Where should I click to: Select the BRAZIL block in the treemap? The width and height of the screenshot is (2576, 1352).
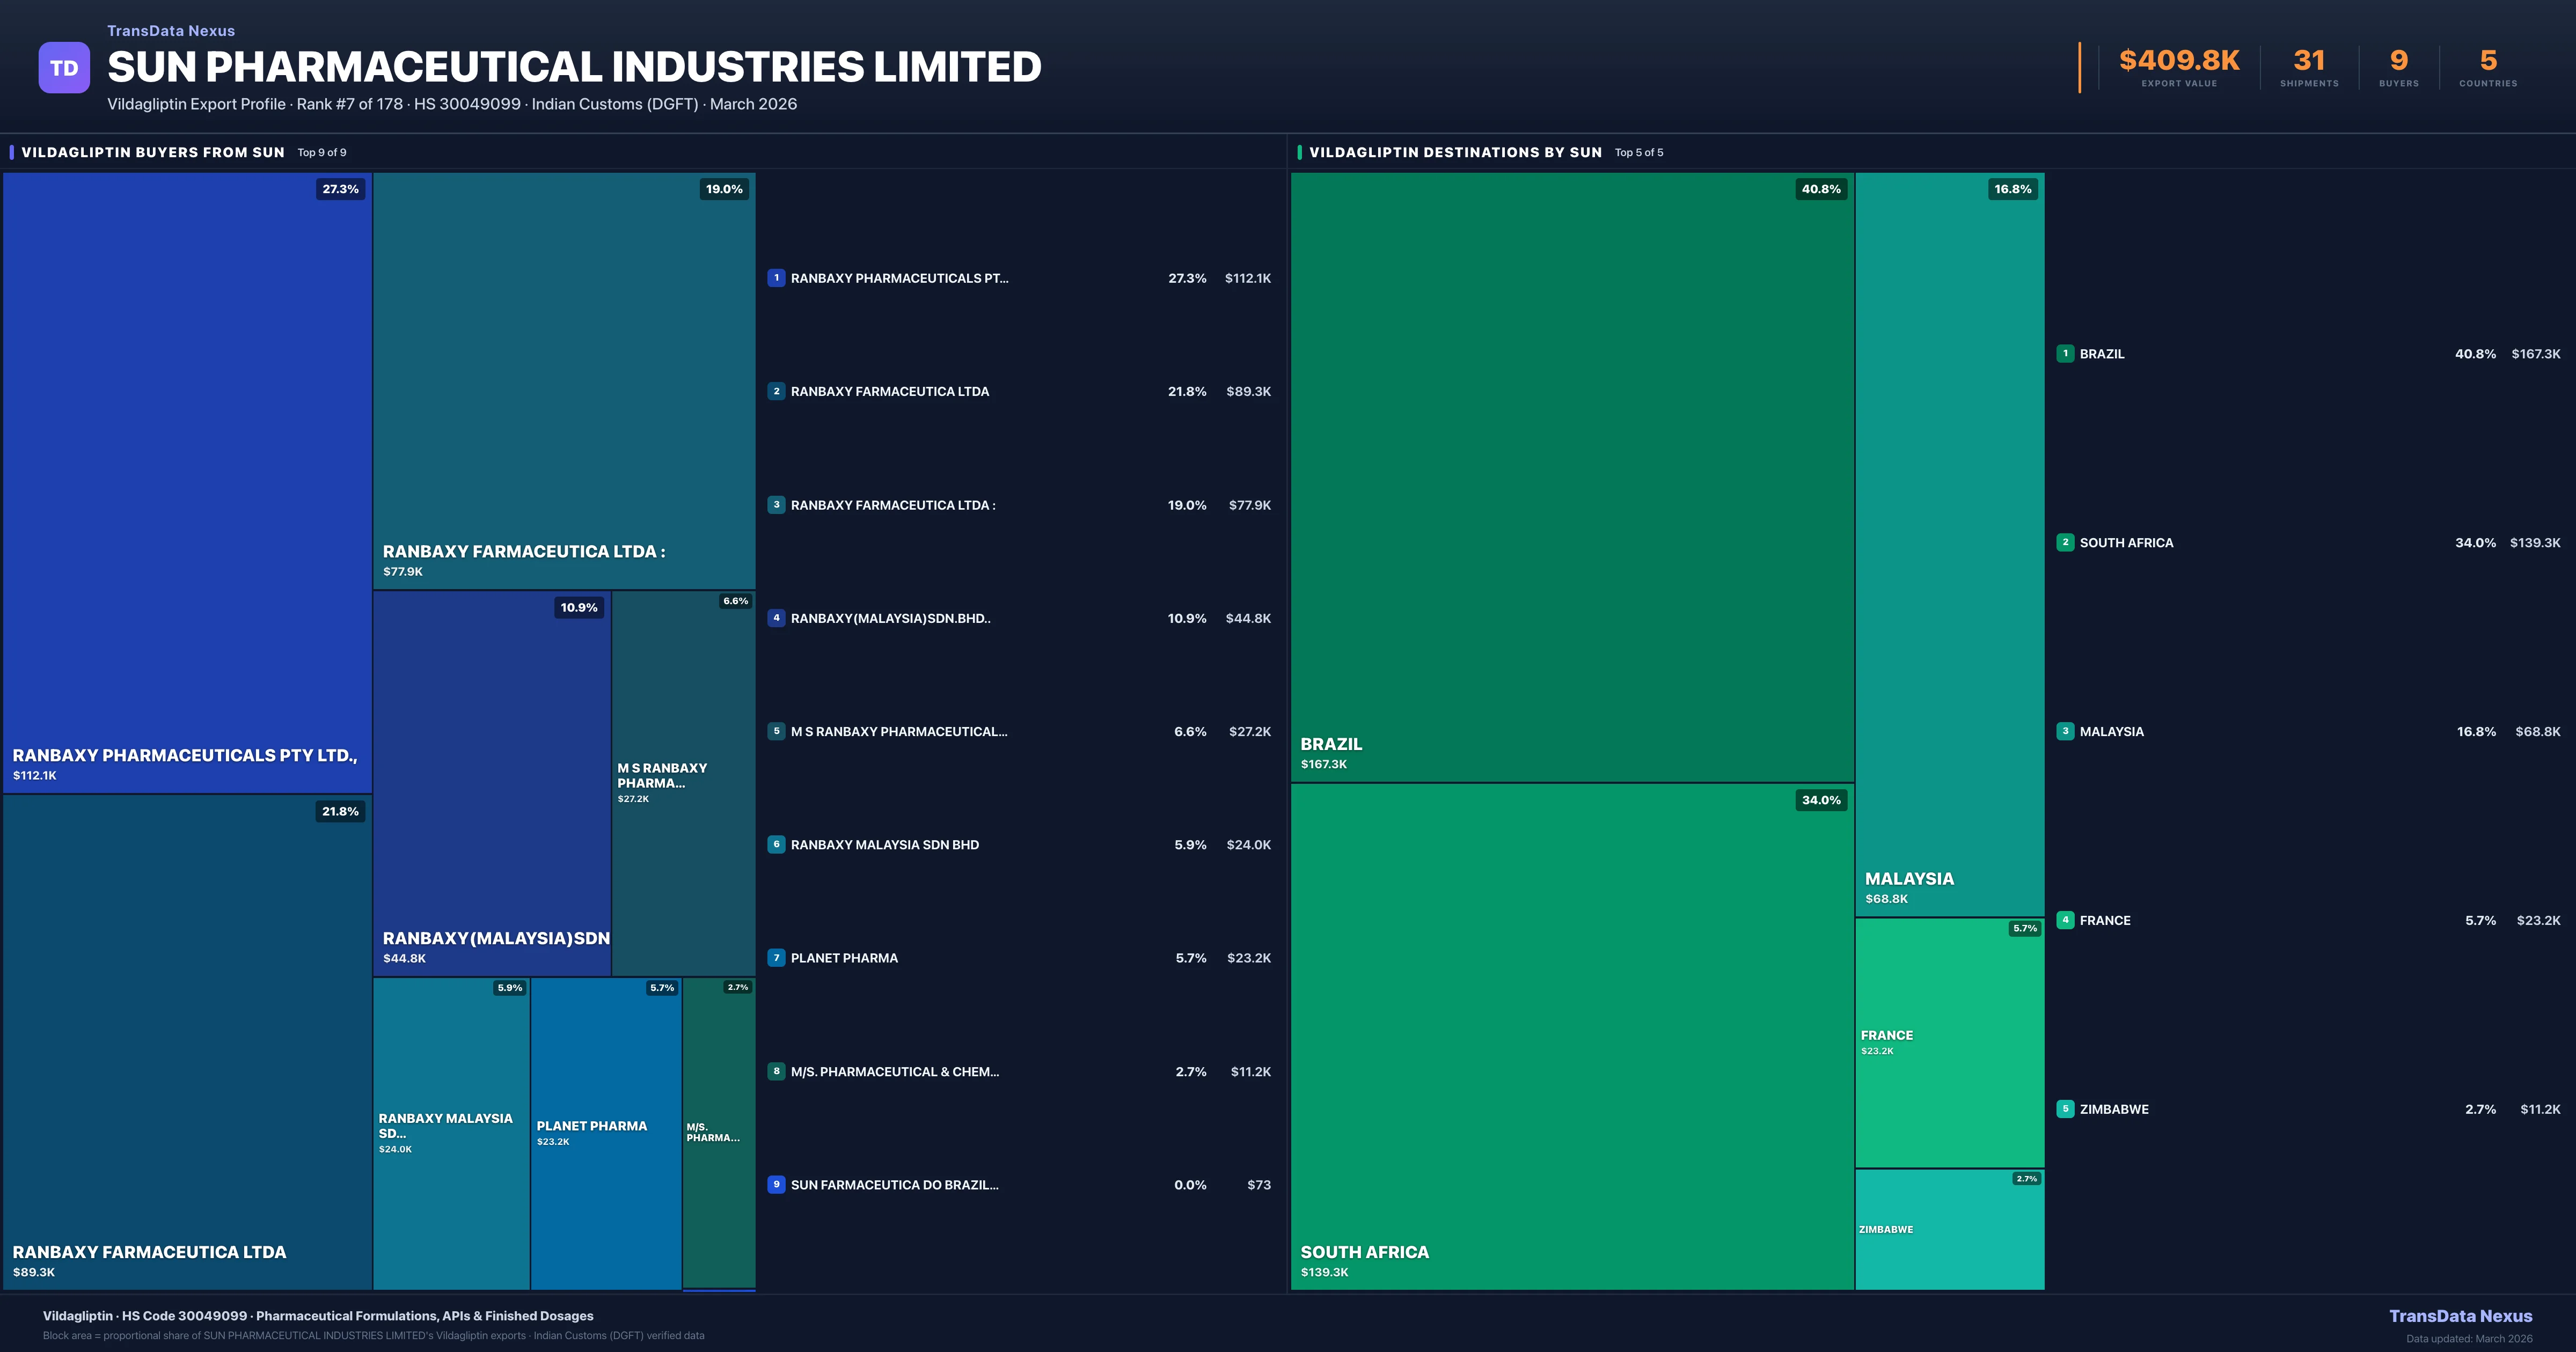tap(1570, 480)
